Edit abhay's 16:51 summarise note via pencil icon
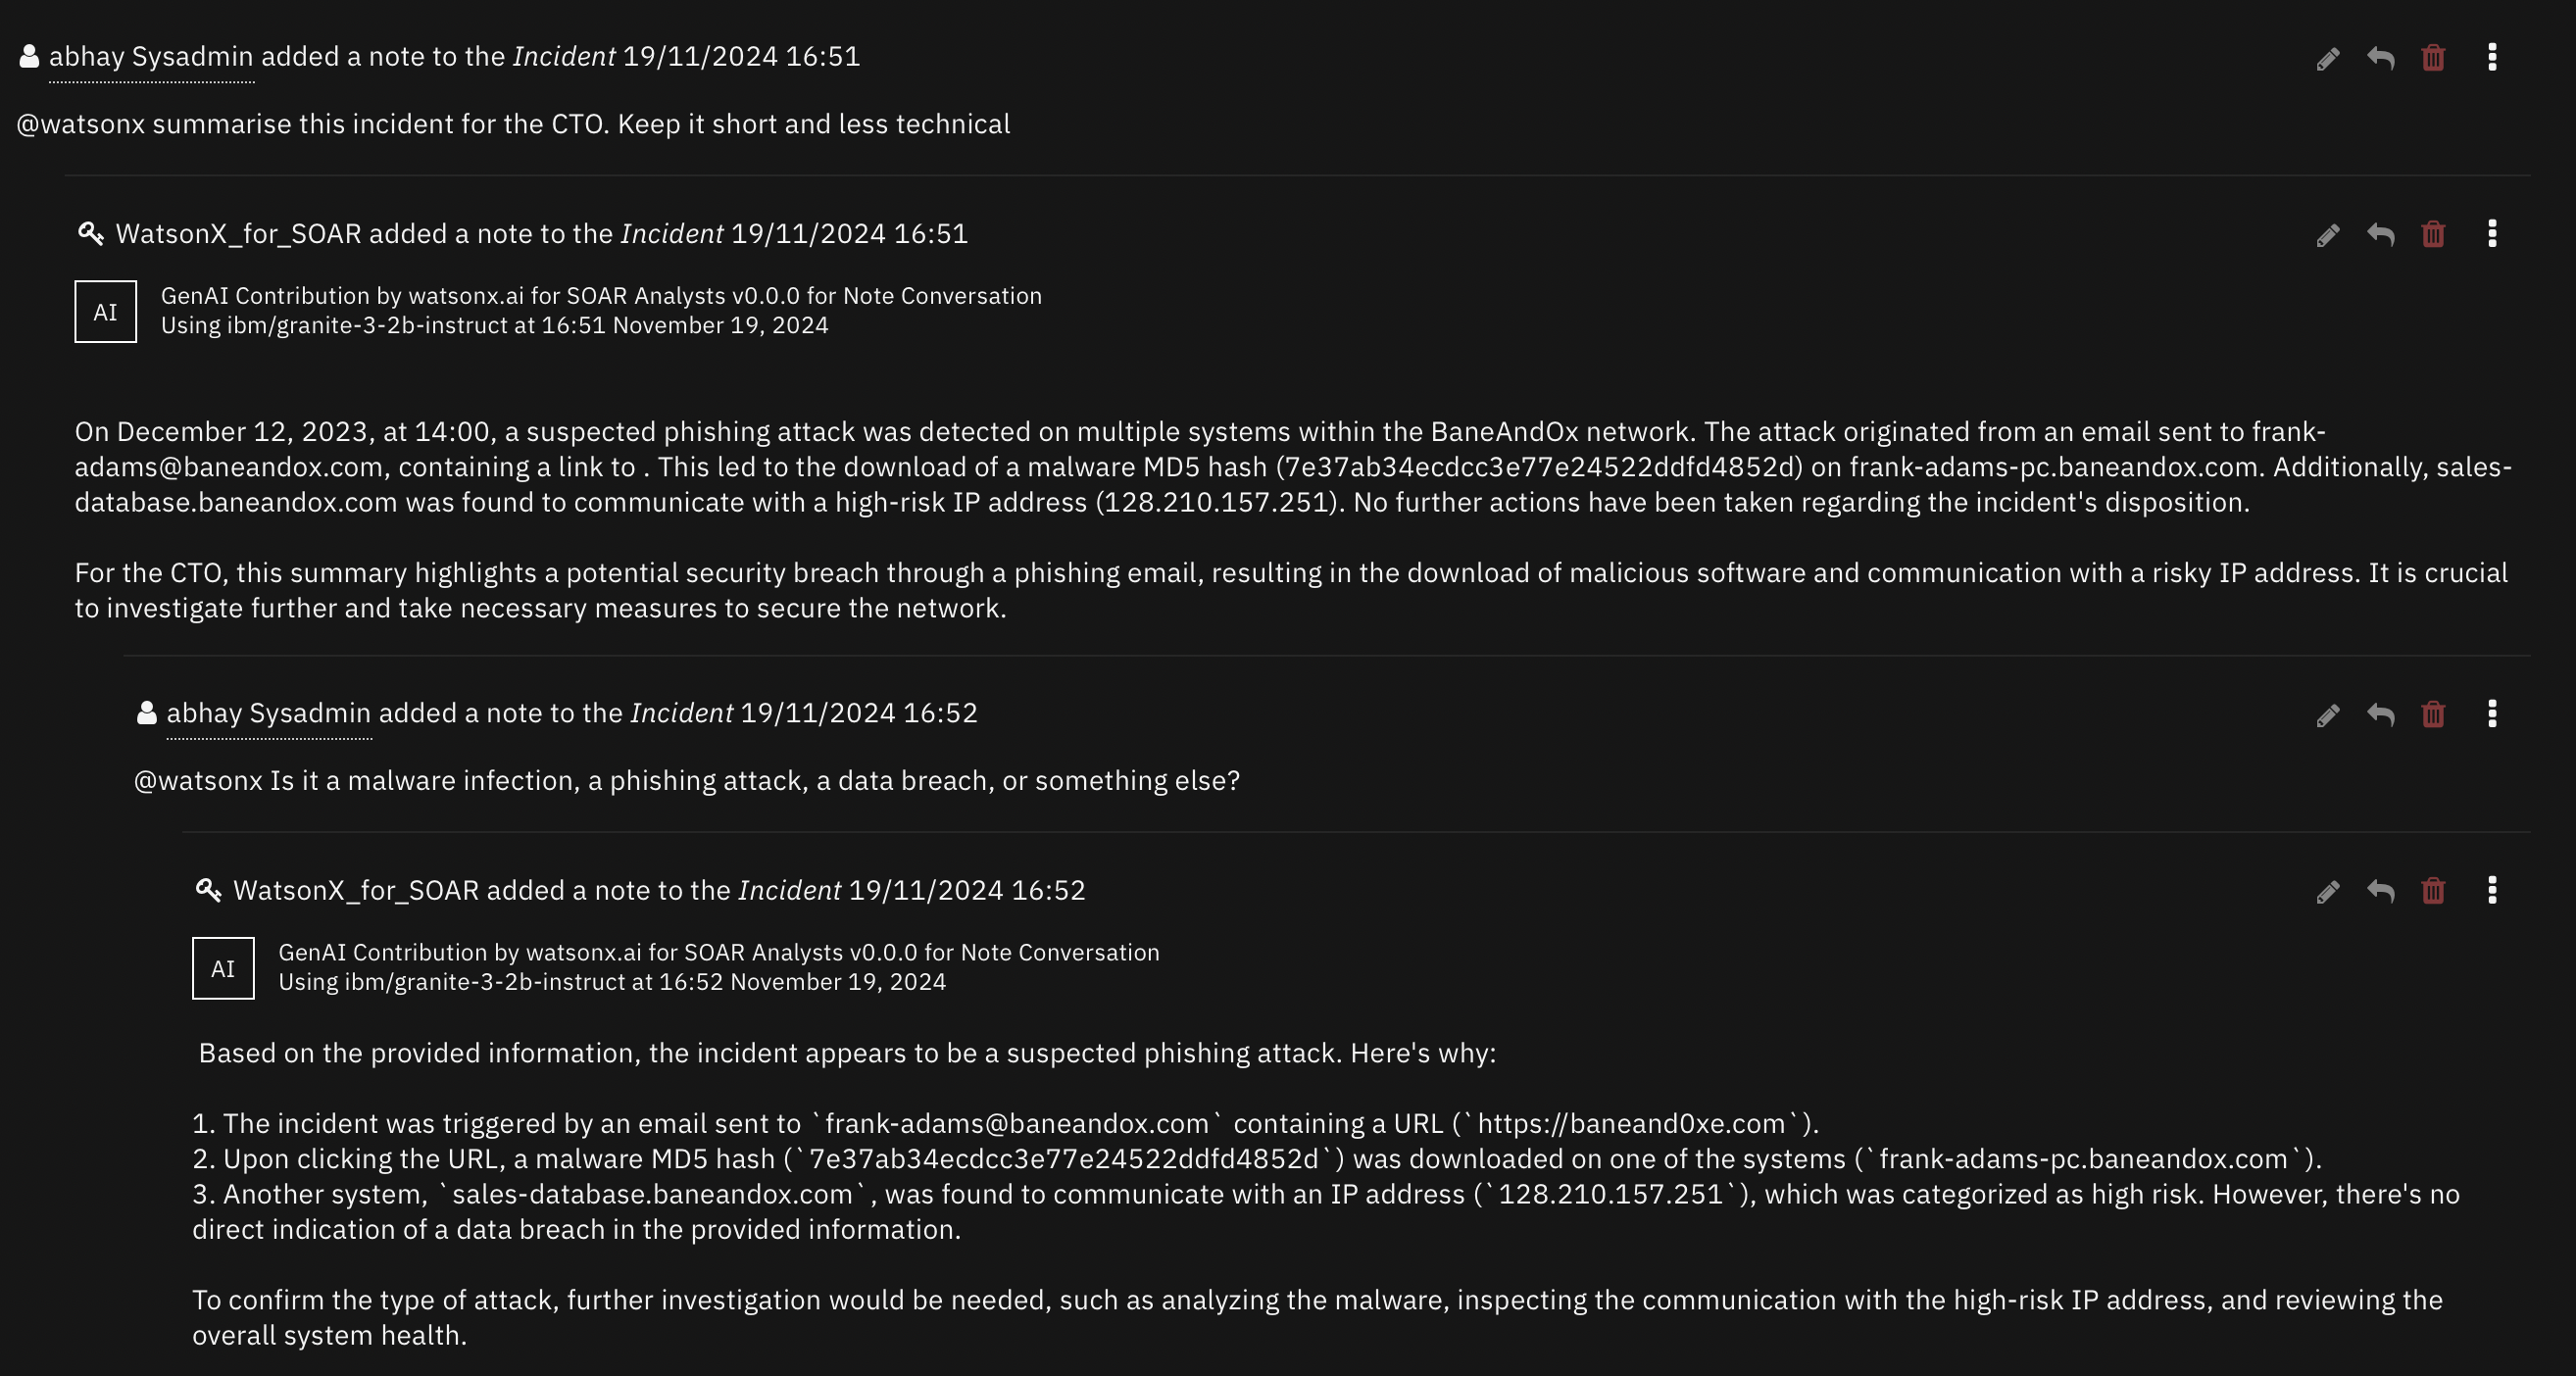 tap(2328, 58)
